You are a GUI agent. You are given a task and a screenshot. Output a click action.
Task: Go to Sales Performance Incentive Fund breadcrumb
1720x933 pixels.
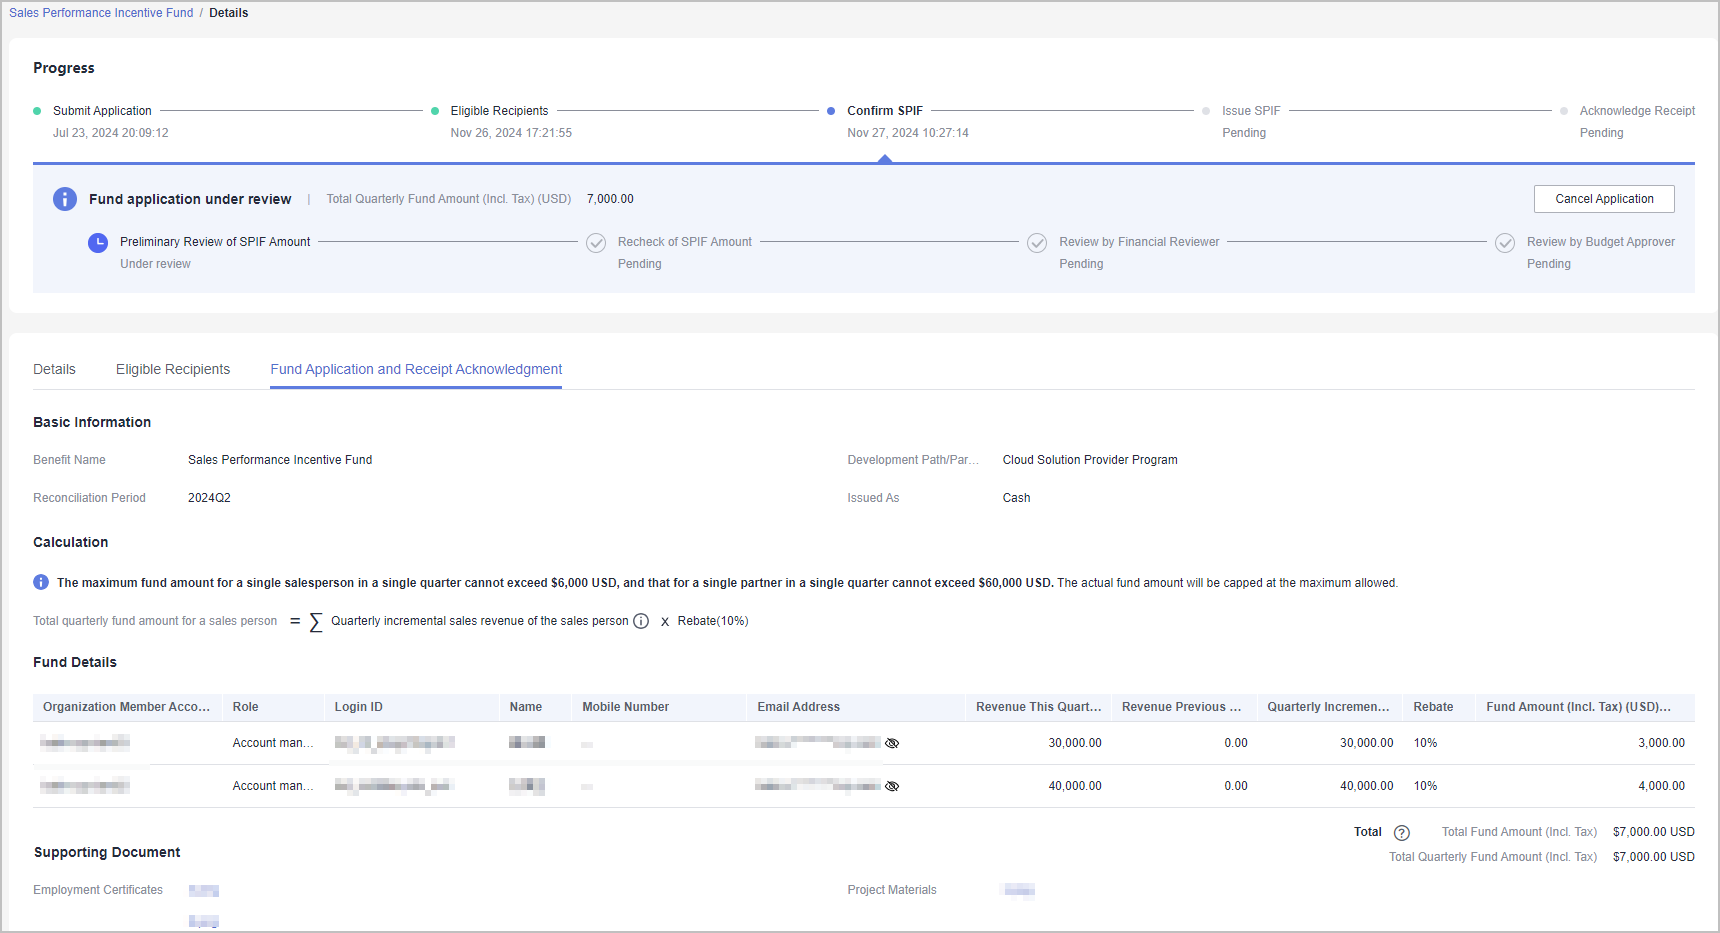(101, 13)
